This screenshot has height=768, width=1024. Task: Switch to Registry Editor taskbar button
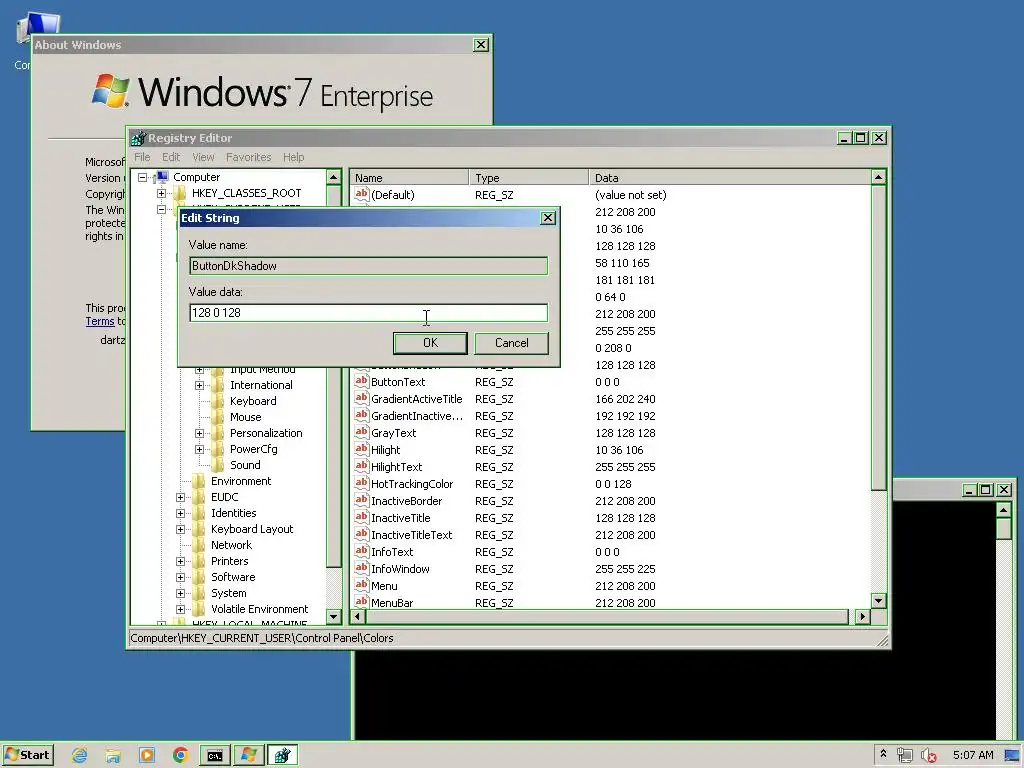tap(283, 756)
